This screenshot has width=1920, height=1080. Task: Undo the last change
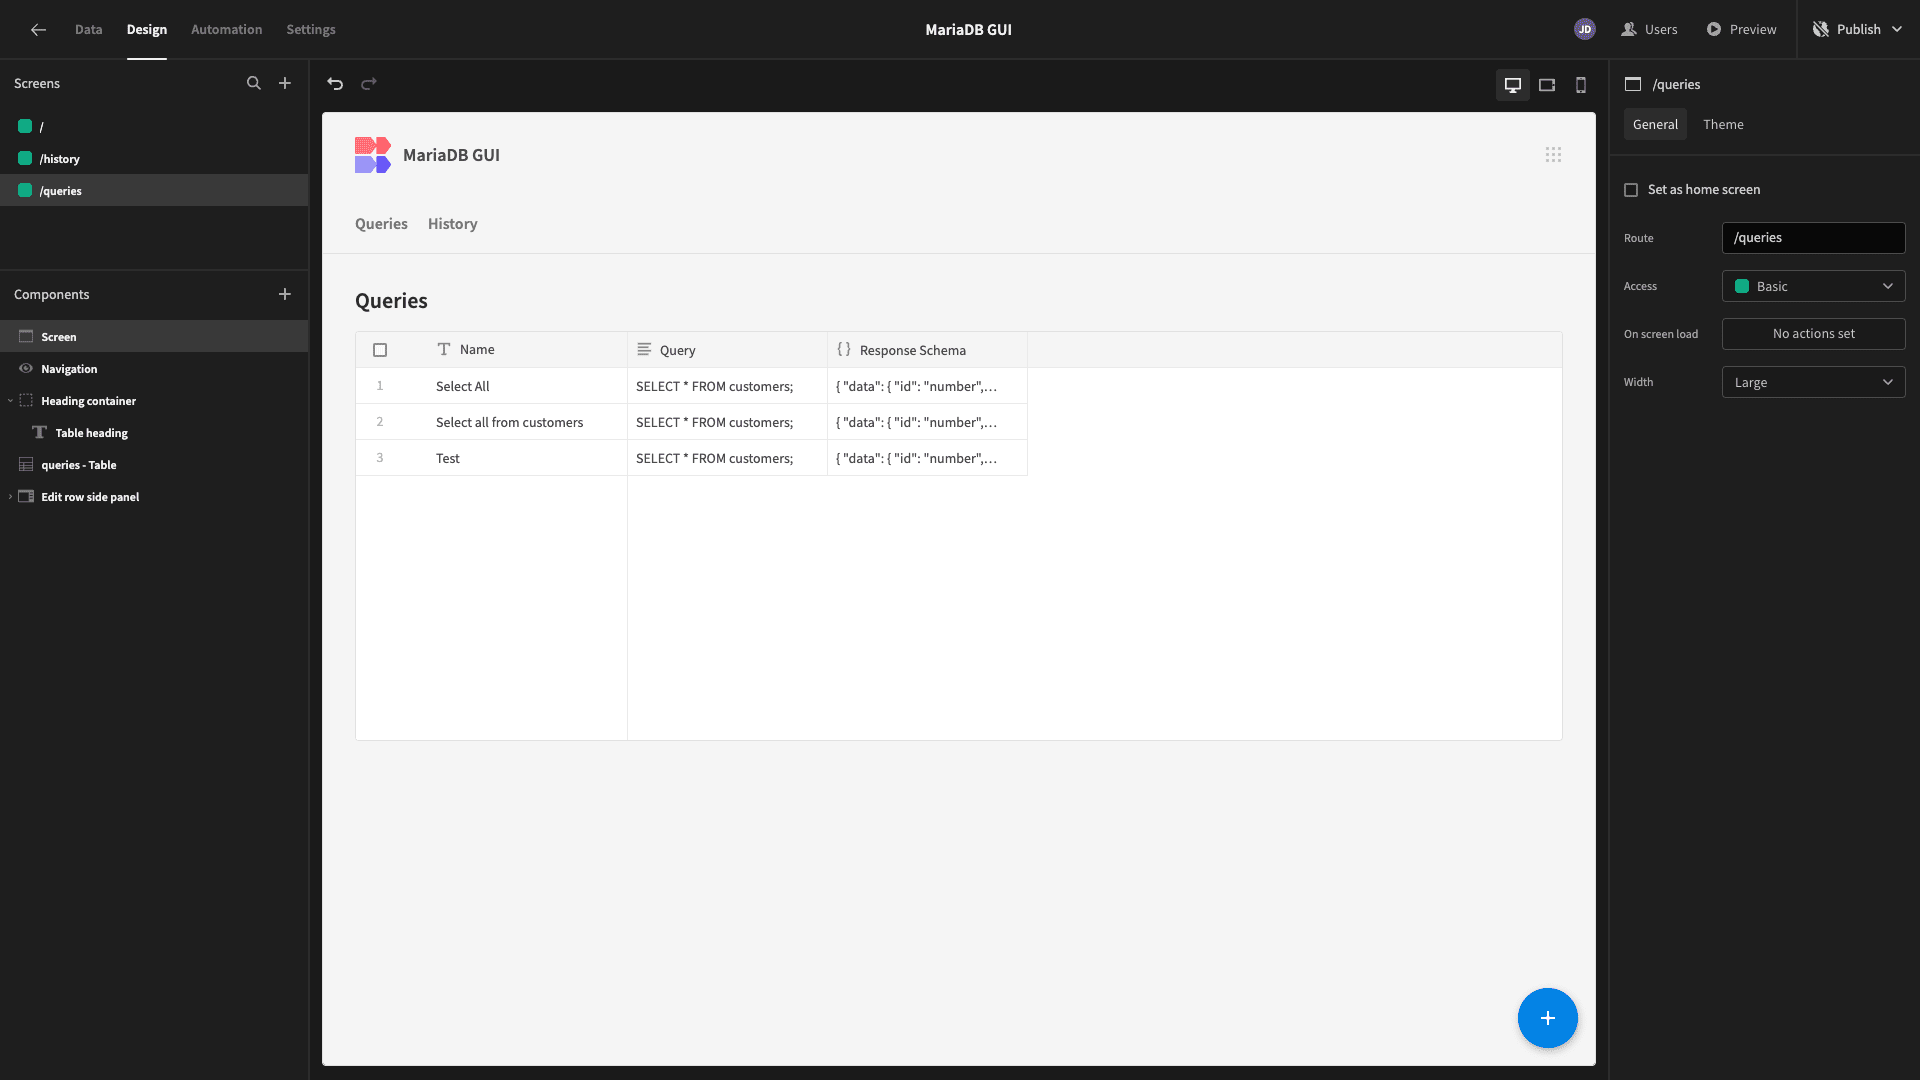[335, 84]
